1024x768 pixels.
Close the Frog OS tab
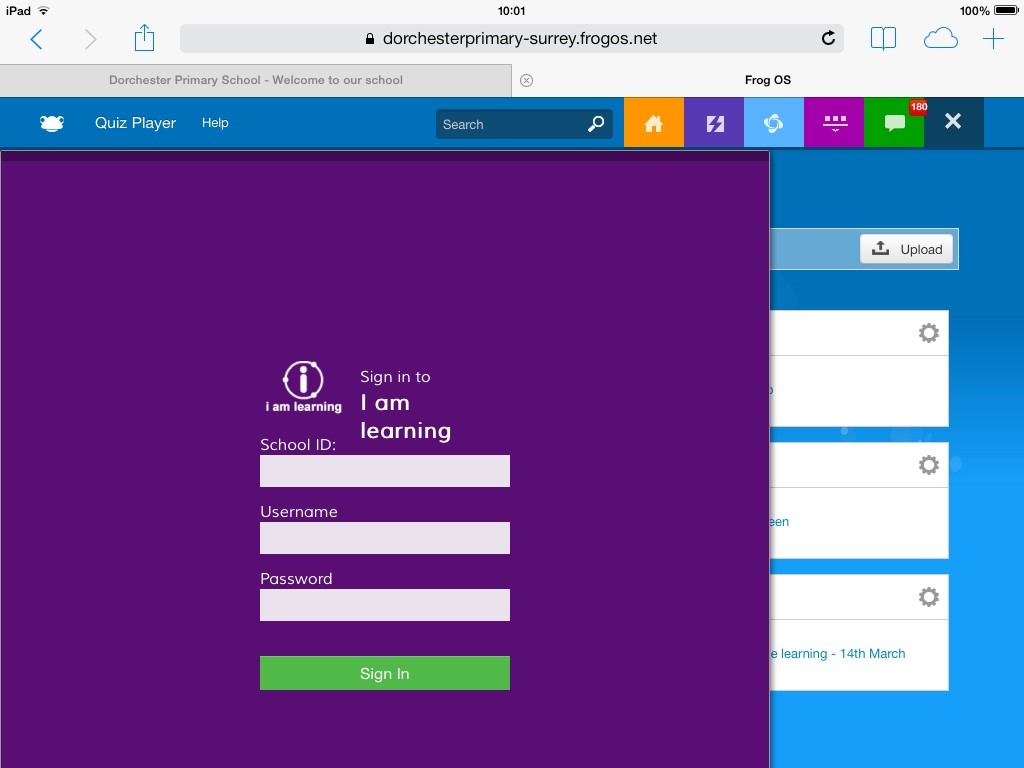pyautogui.click(x=526, y=80)
